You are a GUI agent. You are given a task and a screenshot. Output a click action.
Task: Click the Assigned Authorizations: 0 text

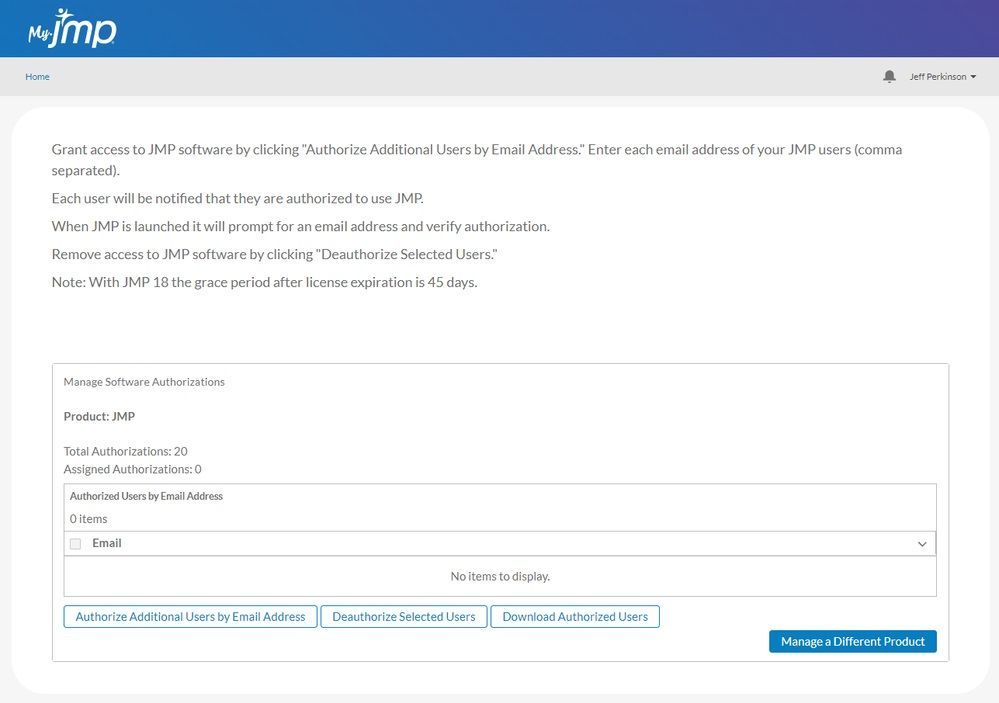click(x=132, y=469)
